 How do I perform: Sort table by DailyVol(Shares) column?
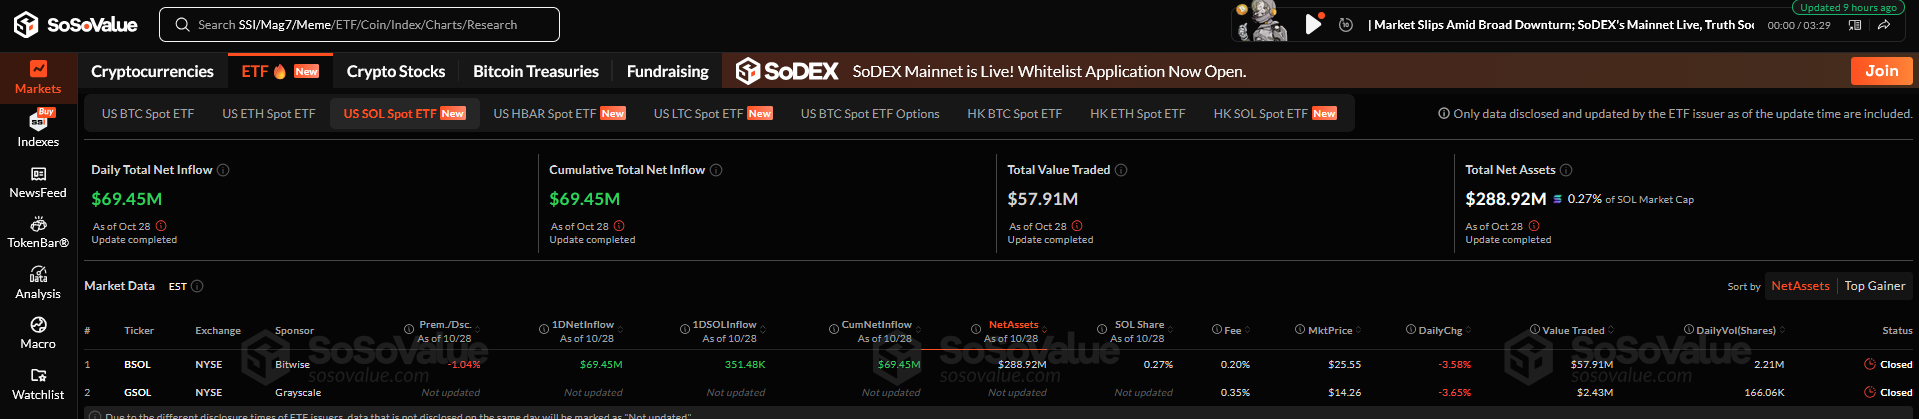click(x=1735, y=330)
